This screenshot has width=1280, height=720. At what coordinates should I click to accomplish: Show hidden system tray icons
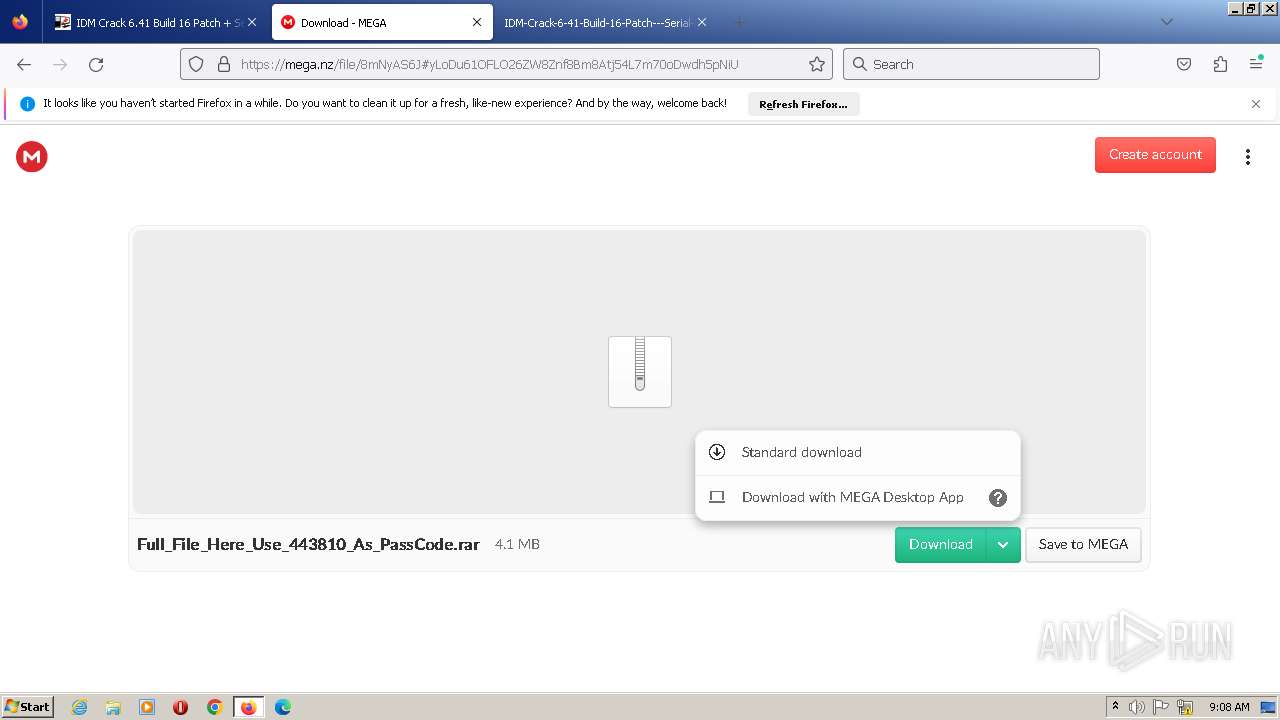1115,707
